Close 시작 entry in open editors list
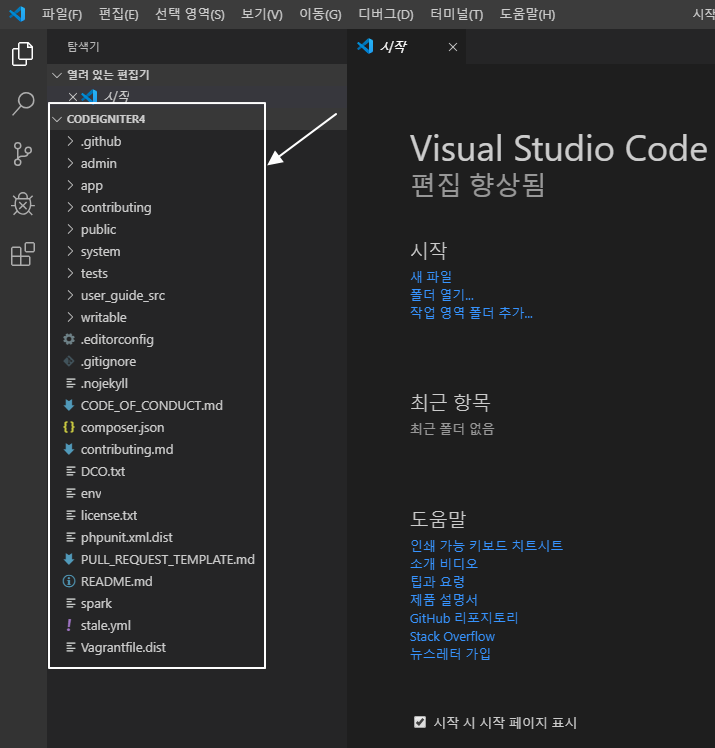This screenshot has width=715, height=748. [x=73, y=97]
